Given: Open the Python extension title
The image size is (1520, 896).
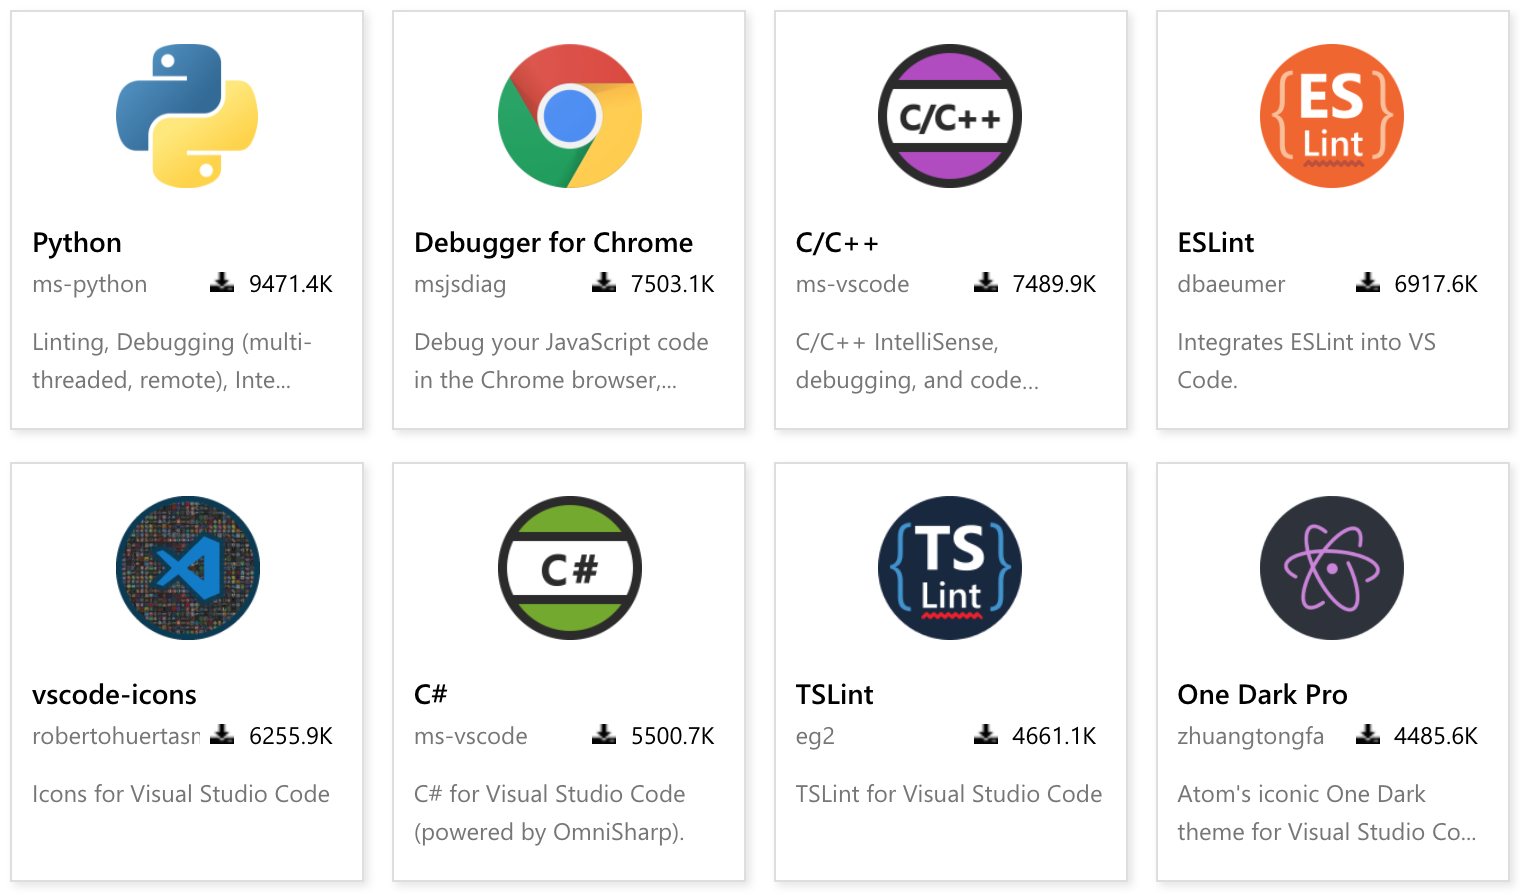Looking at the screenshot, I should point(77,243).
